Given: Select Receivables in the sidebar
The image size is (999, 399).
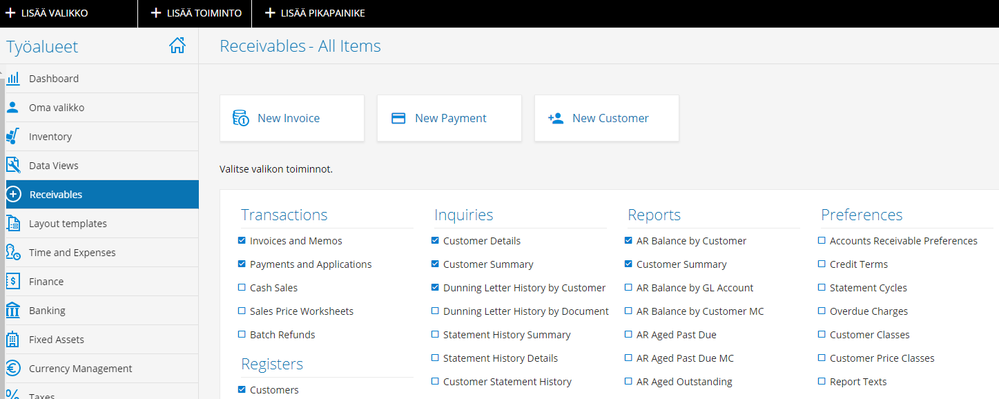Looking at the screenshot, I should click(x=102, y=194).
